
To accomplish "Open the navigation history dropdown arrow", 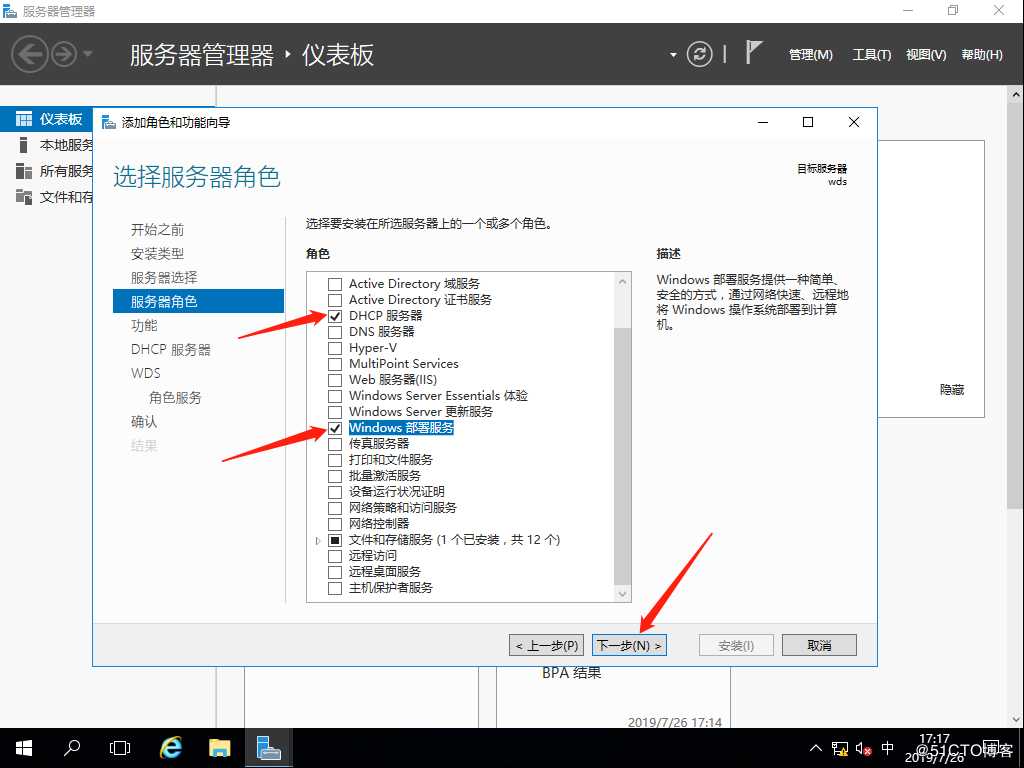I will (x=88, y=54).
